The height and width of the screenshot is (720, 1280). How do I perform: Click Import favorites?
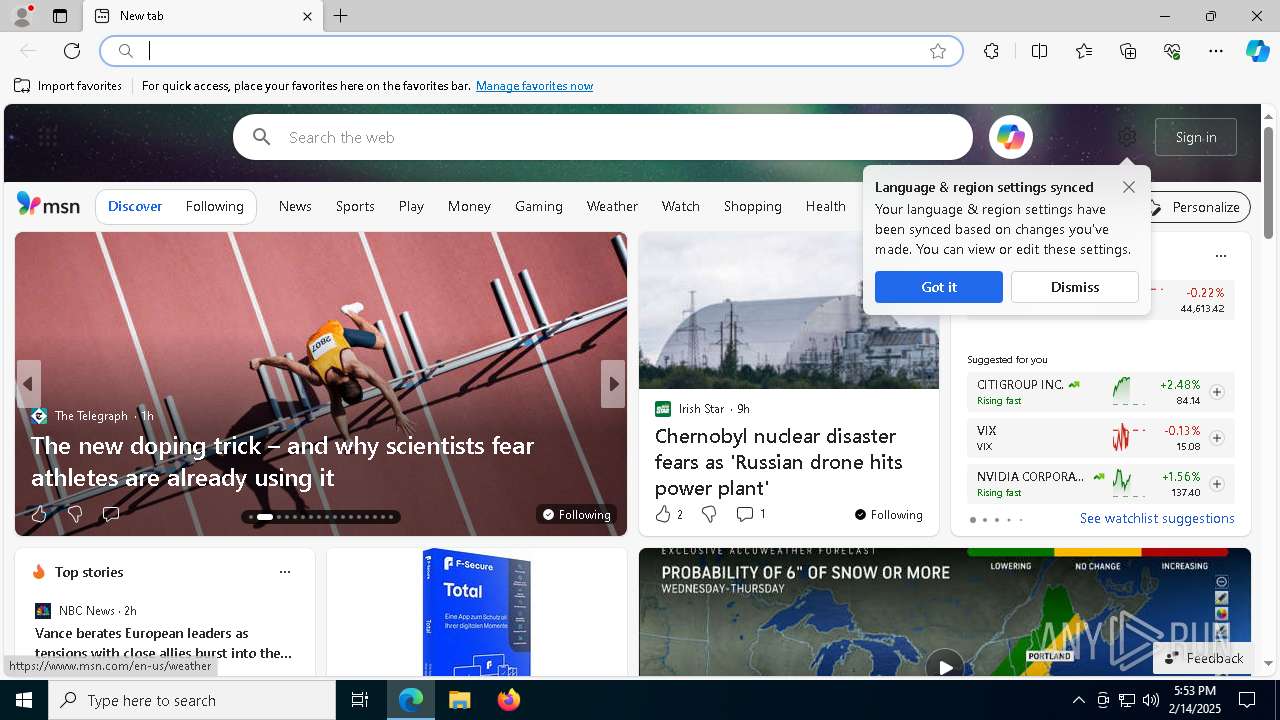tap(68, 86)
